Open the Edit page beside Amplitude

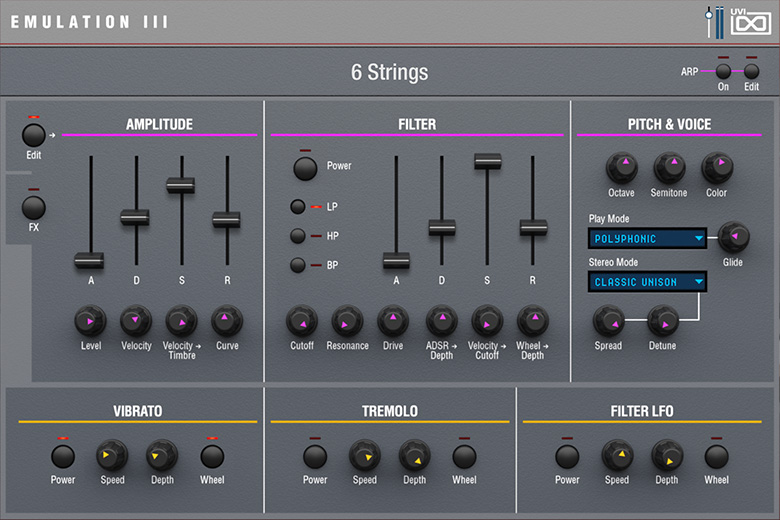point(33,135)
